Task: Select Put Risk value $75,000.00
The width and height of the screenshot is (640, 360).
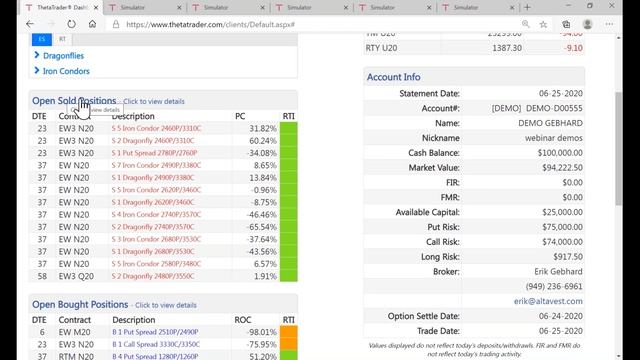Action: (x=562, y=227)
